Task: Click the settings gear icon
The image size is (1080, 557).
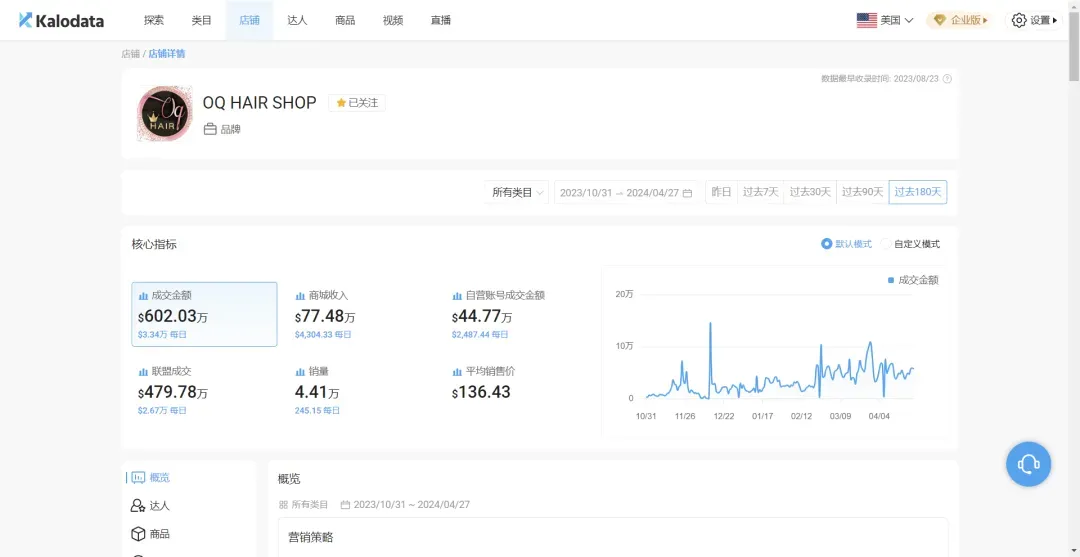Action: 1019,20
